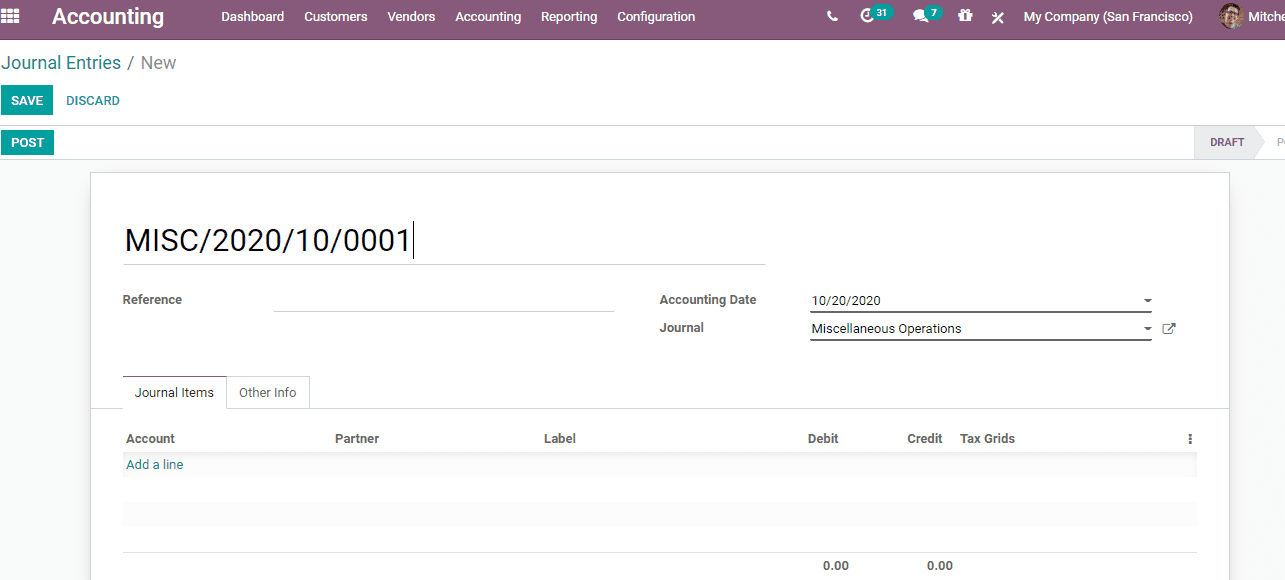Open the Accounting Date dropdown

point(1146,300)
